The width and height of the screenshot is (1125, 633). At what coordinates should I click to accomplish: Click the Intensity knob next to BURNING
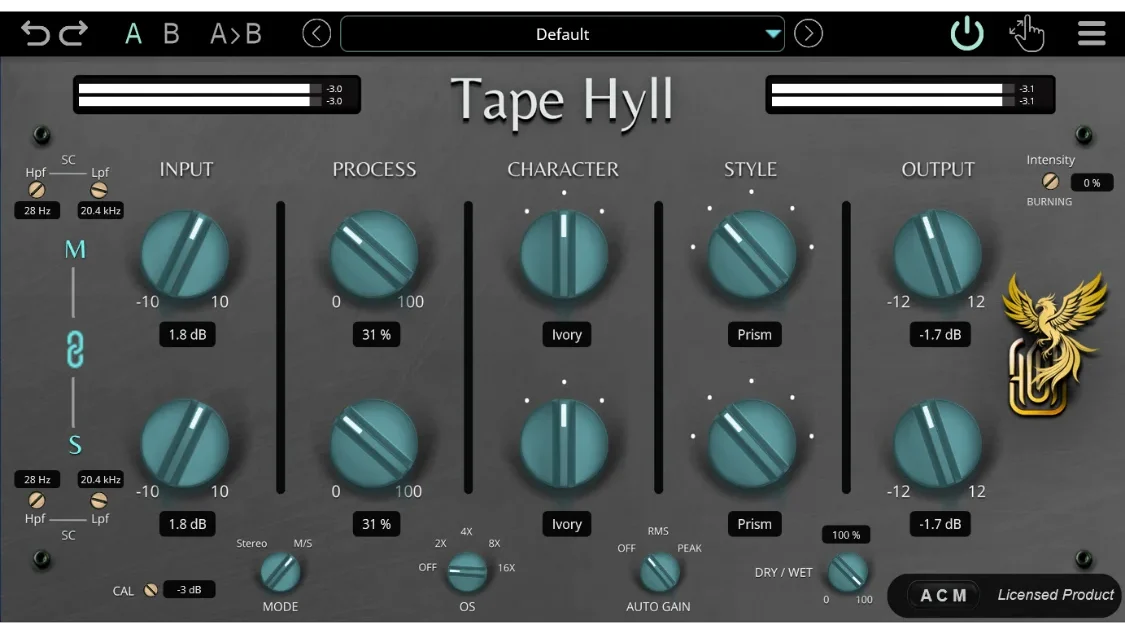[1050, 182]
